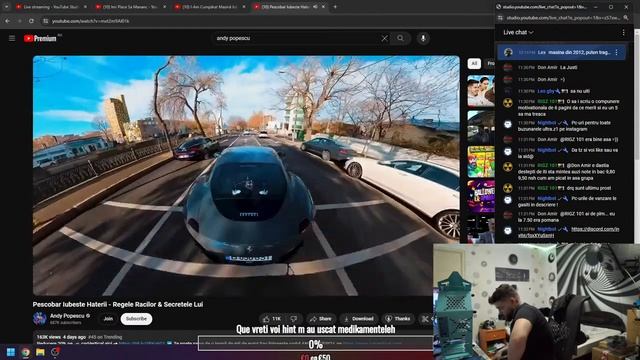
Task: Open the OBS taskbar icon
Action: (x=55, y=352)
